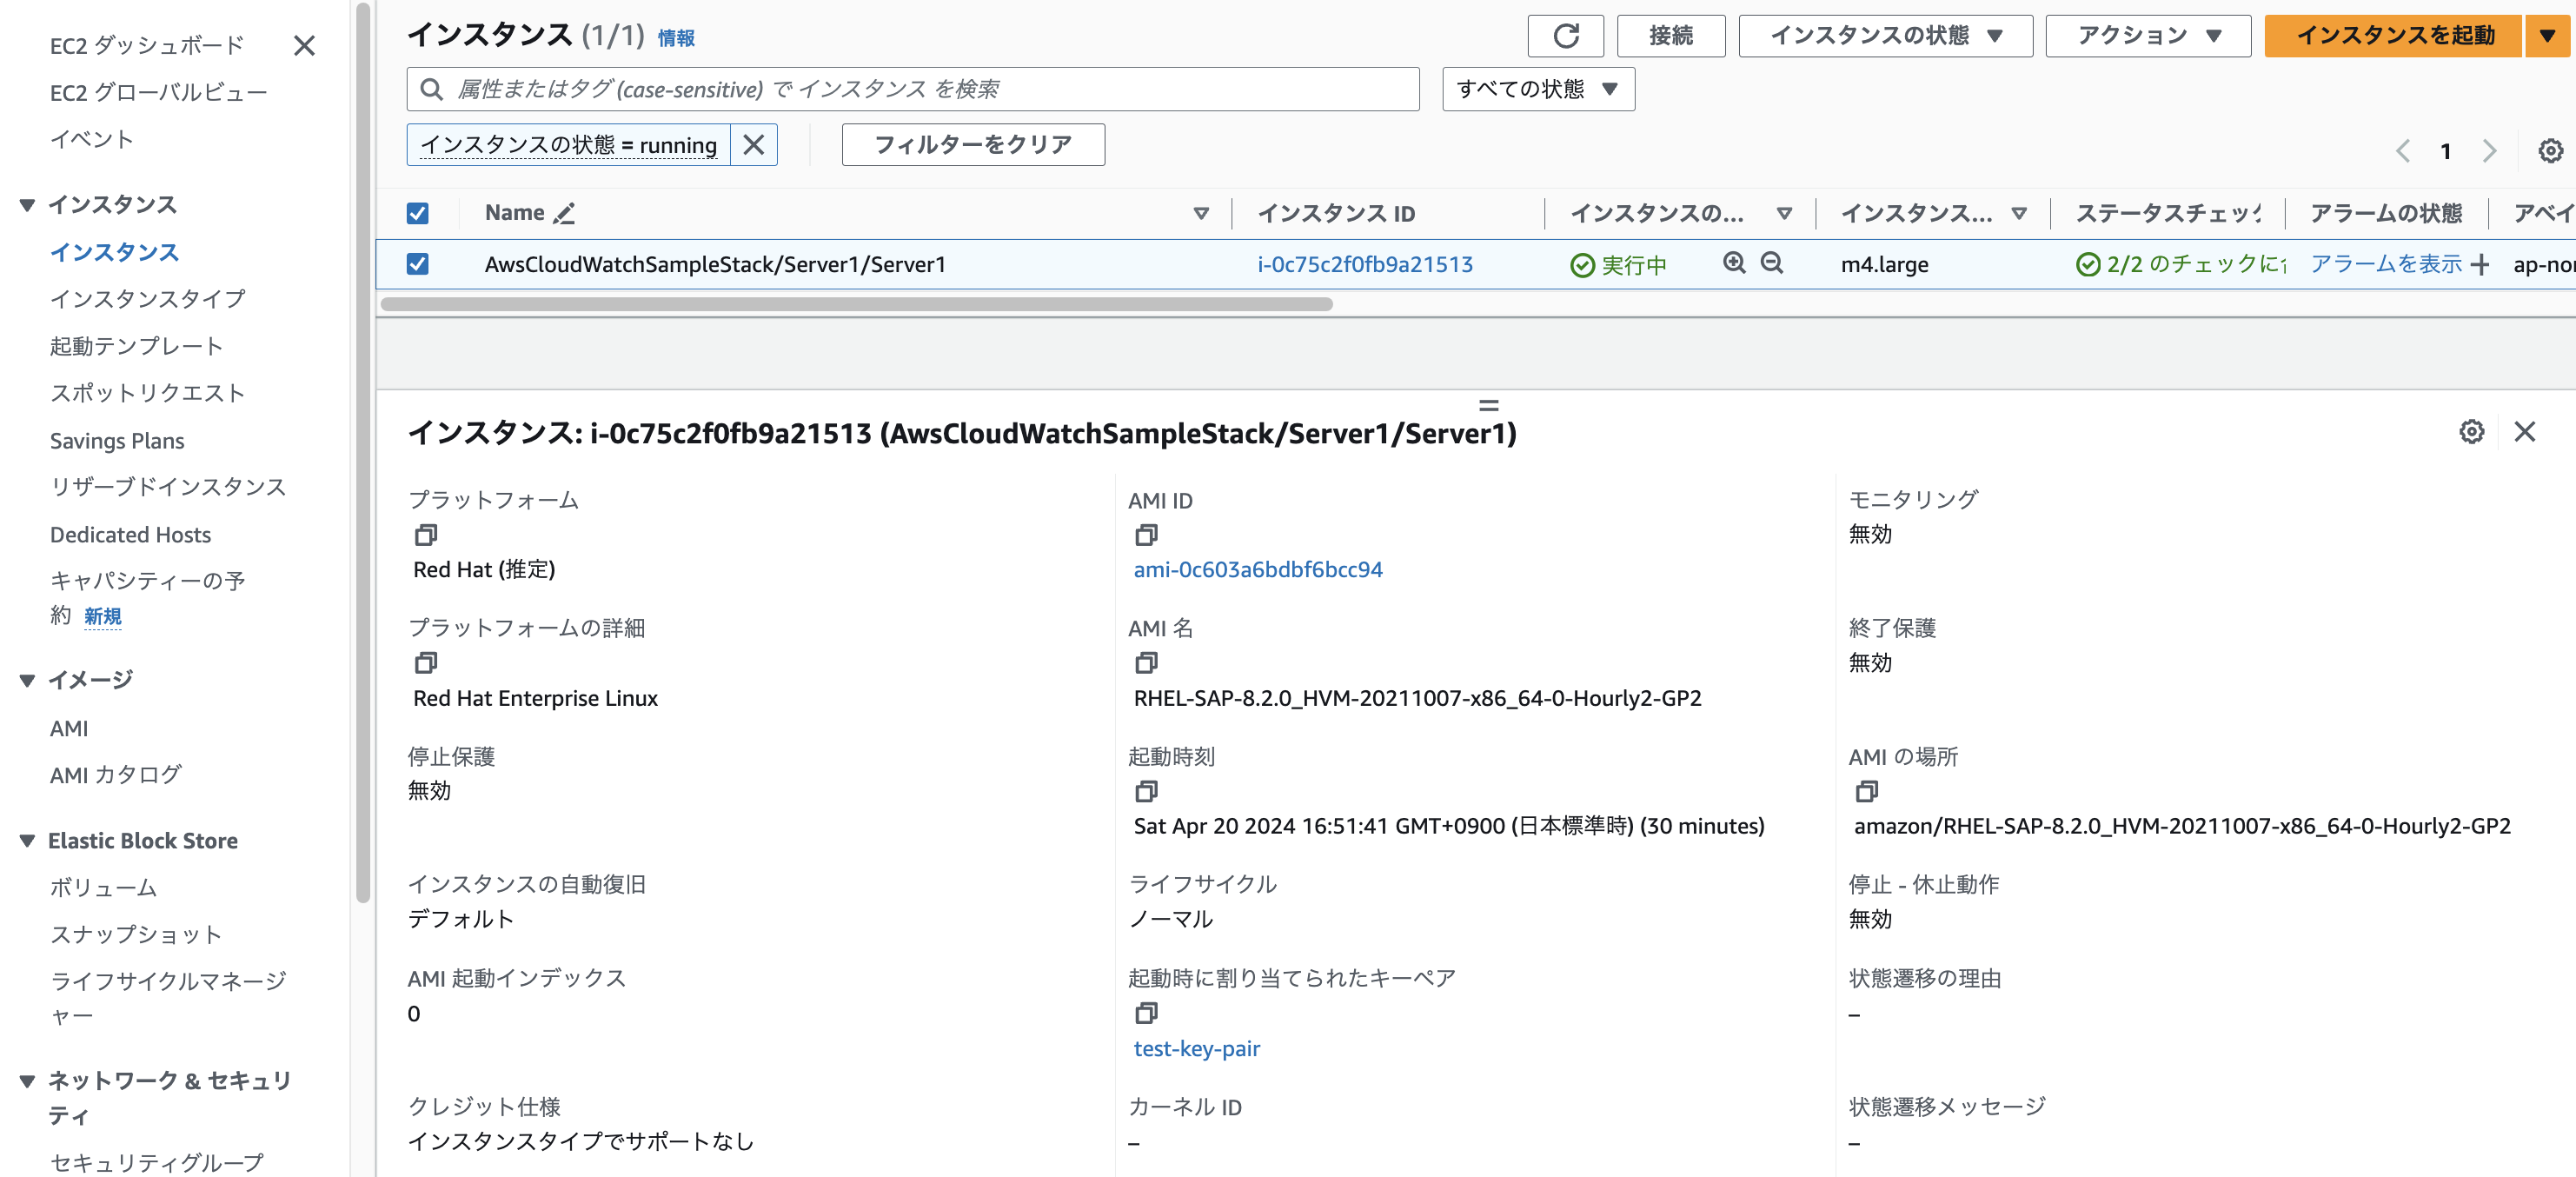Copy the 起動時刻 value with copy icon
Image resolution: width=2576 pixels, height=1177 pixels.
pyautogui.click(x=1146, y=791)
